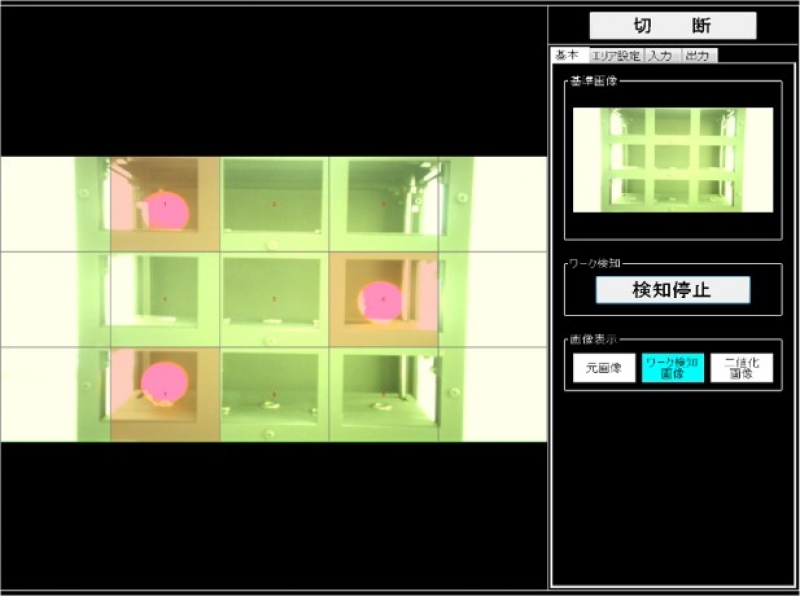Click the 切断 disconnect button
The width and height of the screenshot is (800, 596).
673,26
